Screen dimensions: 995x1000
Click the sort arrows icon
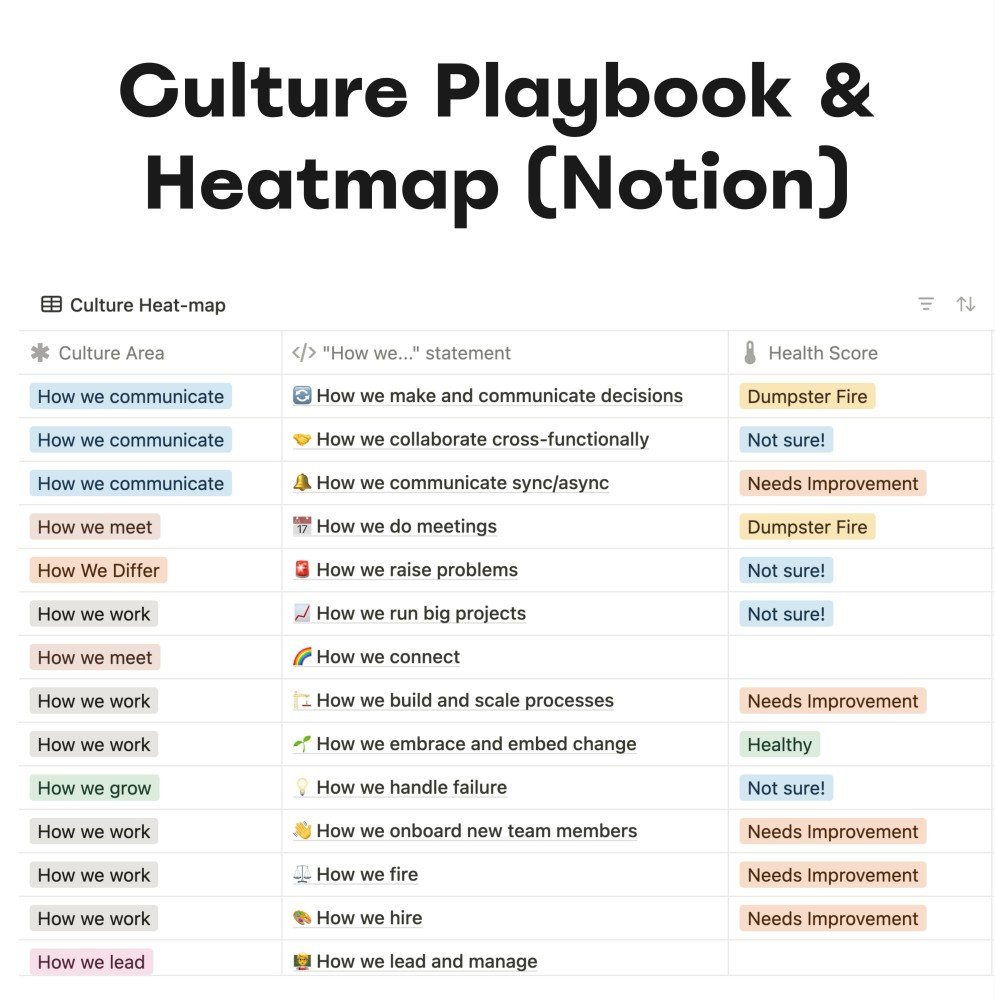(x=966, y=304)
